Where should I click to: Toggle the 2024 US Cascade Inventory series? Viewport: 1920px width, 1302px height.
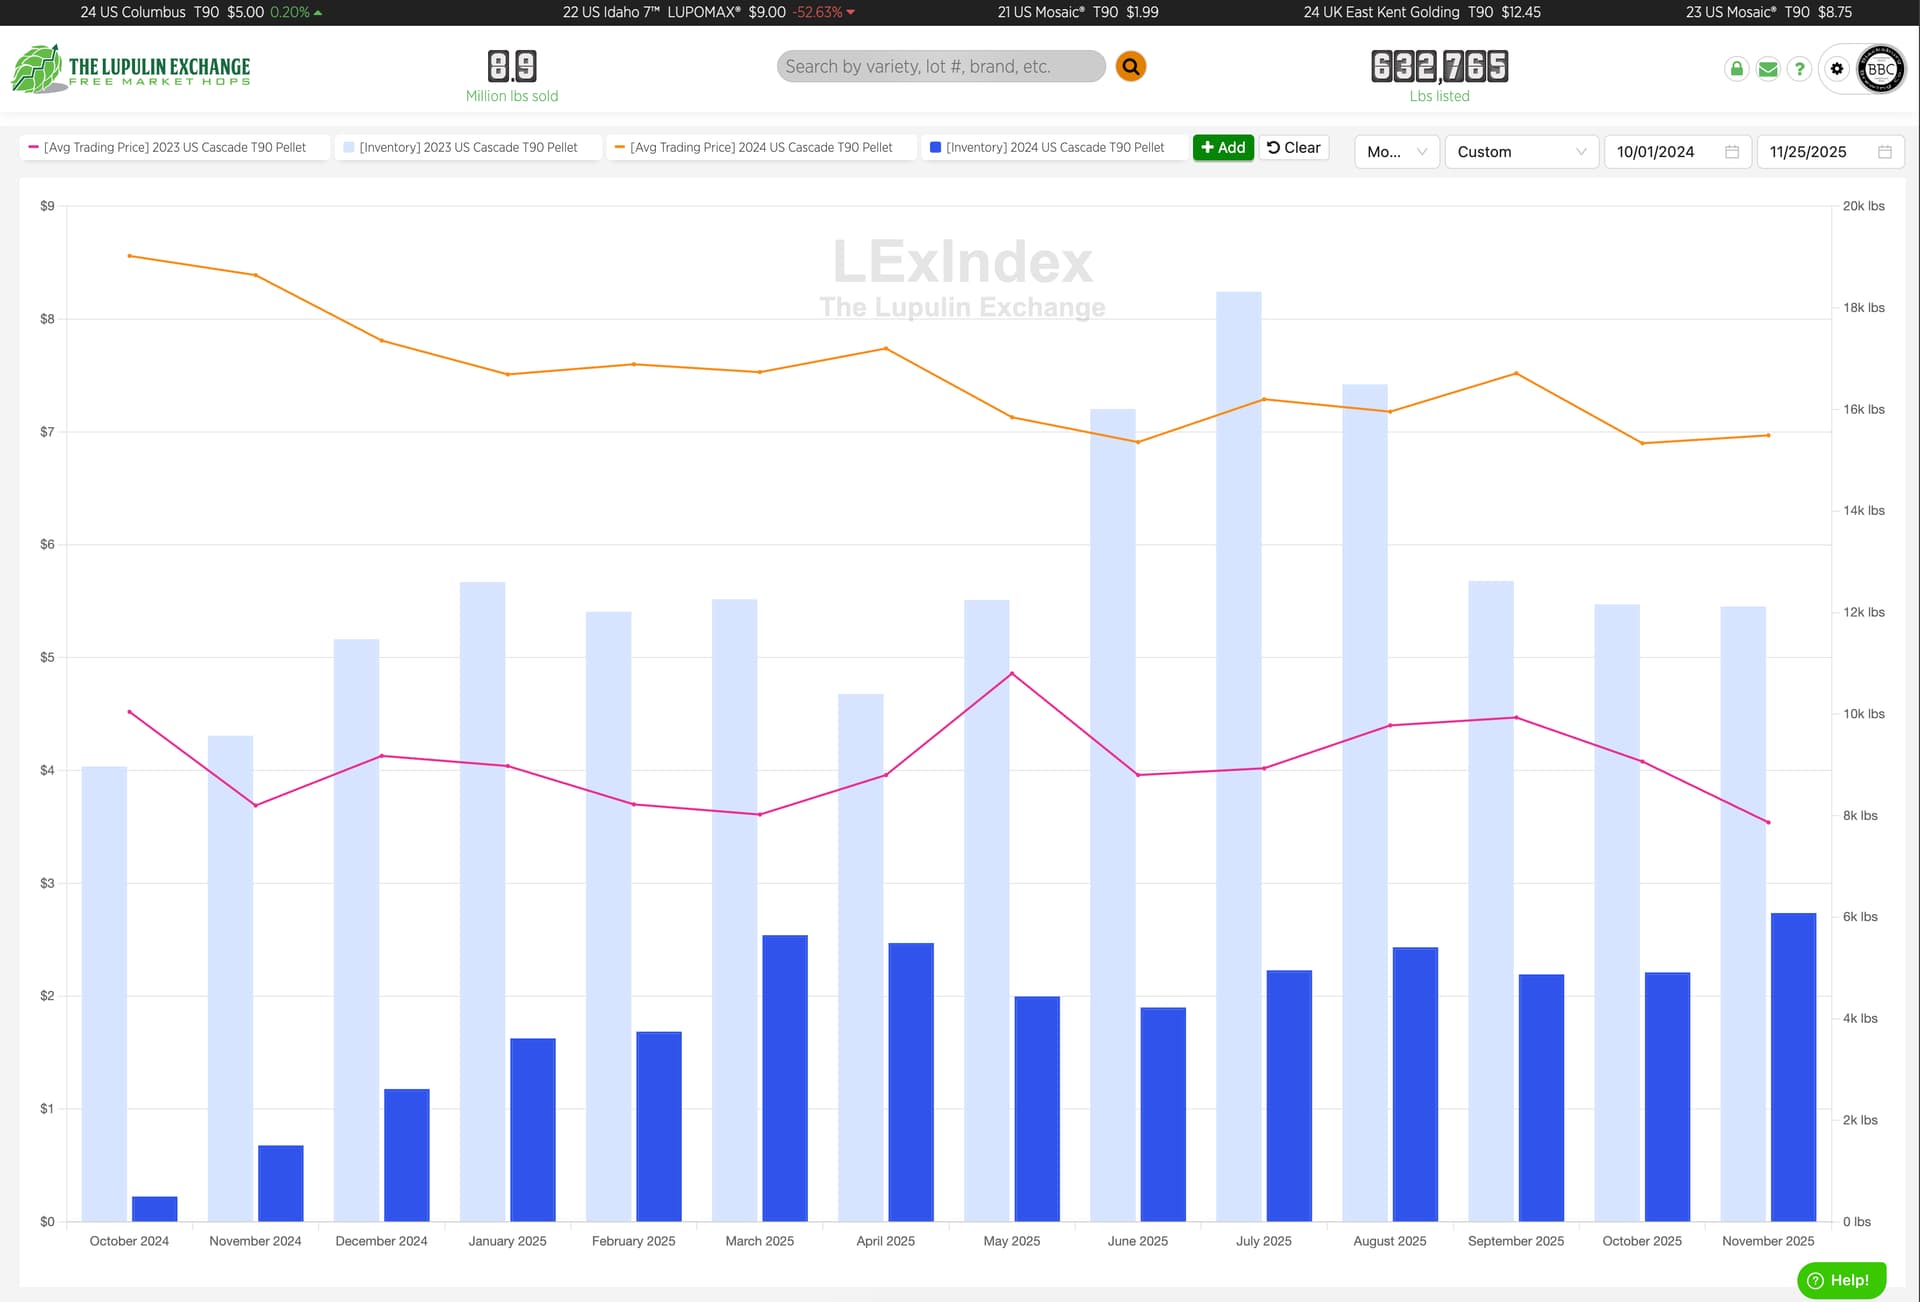pyautogui.click(x=1054, y=147)
